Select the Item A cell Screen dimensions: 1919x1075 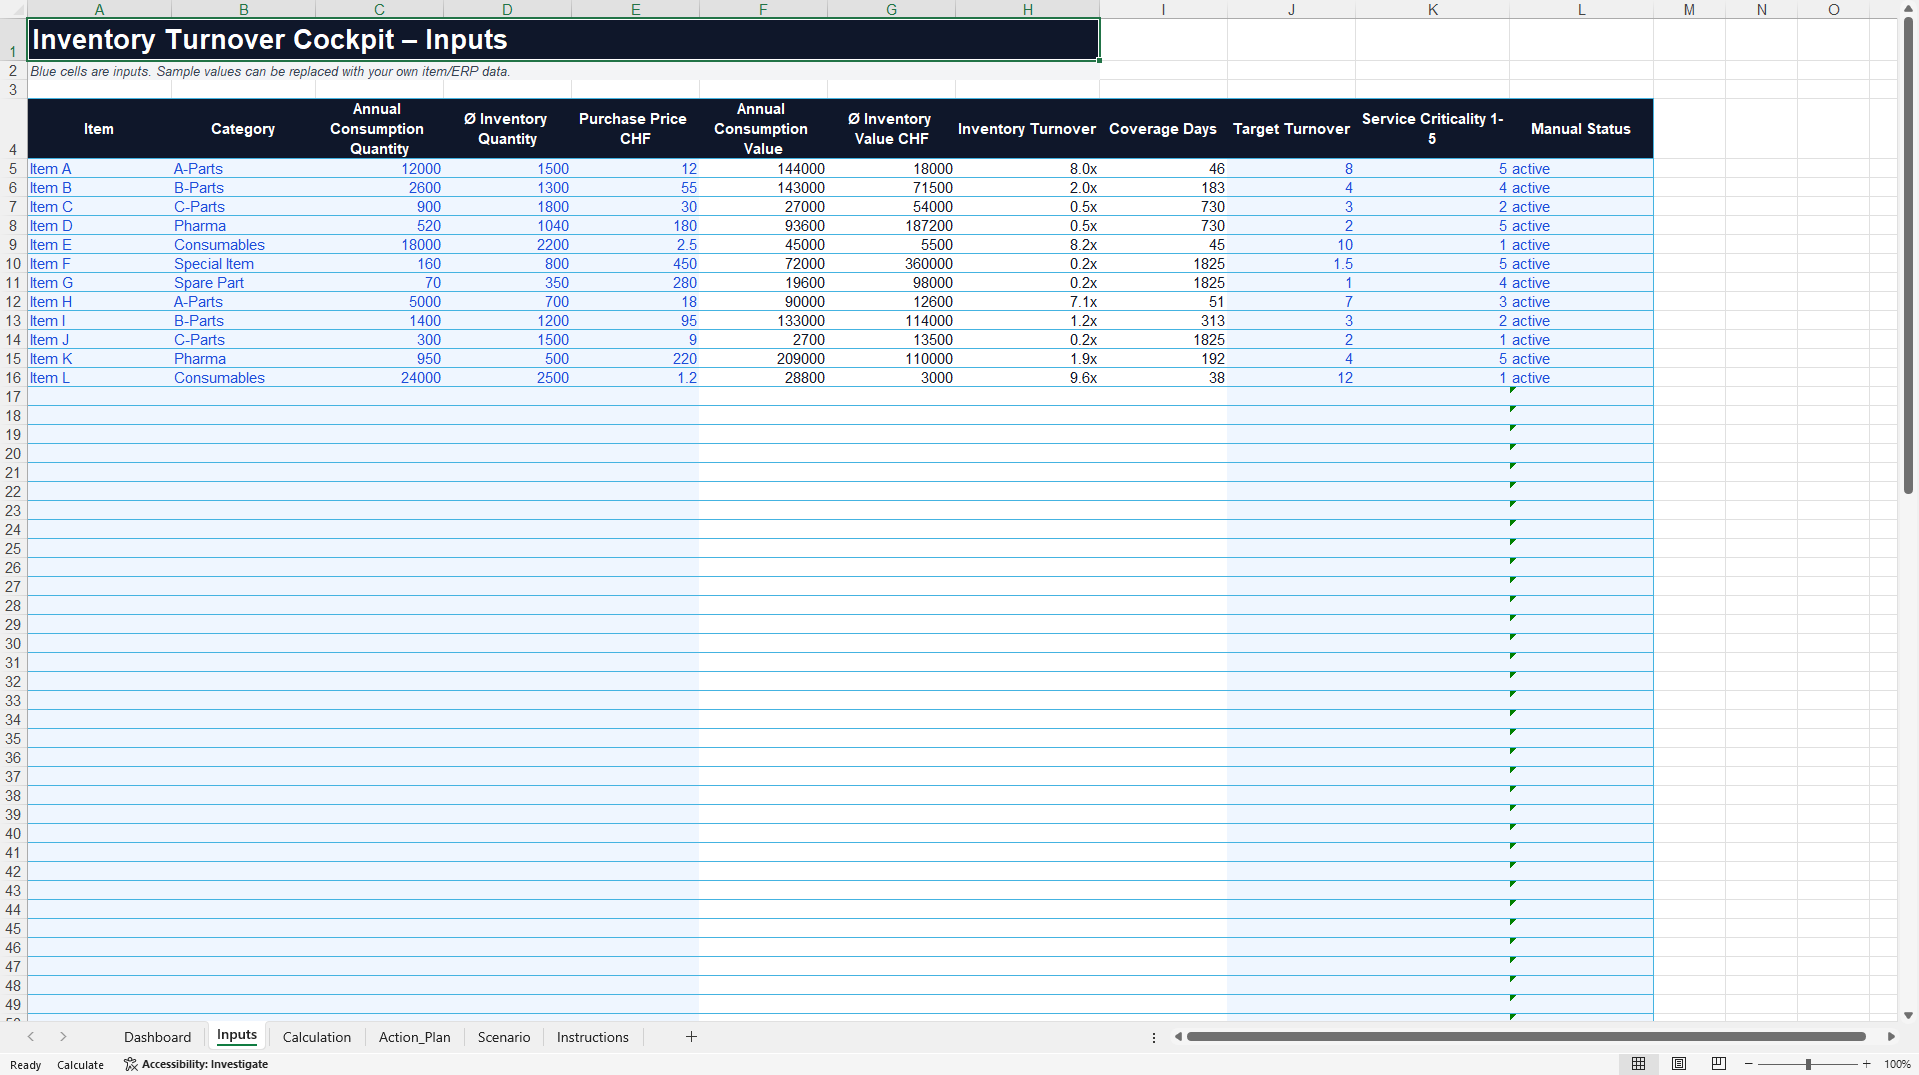[99, 169]
